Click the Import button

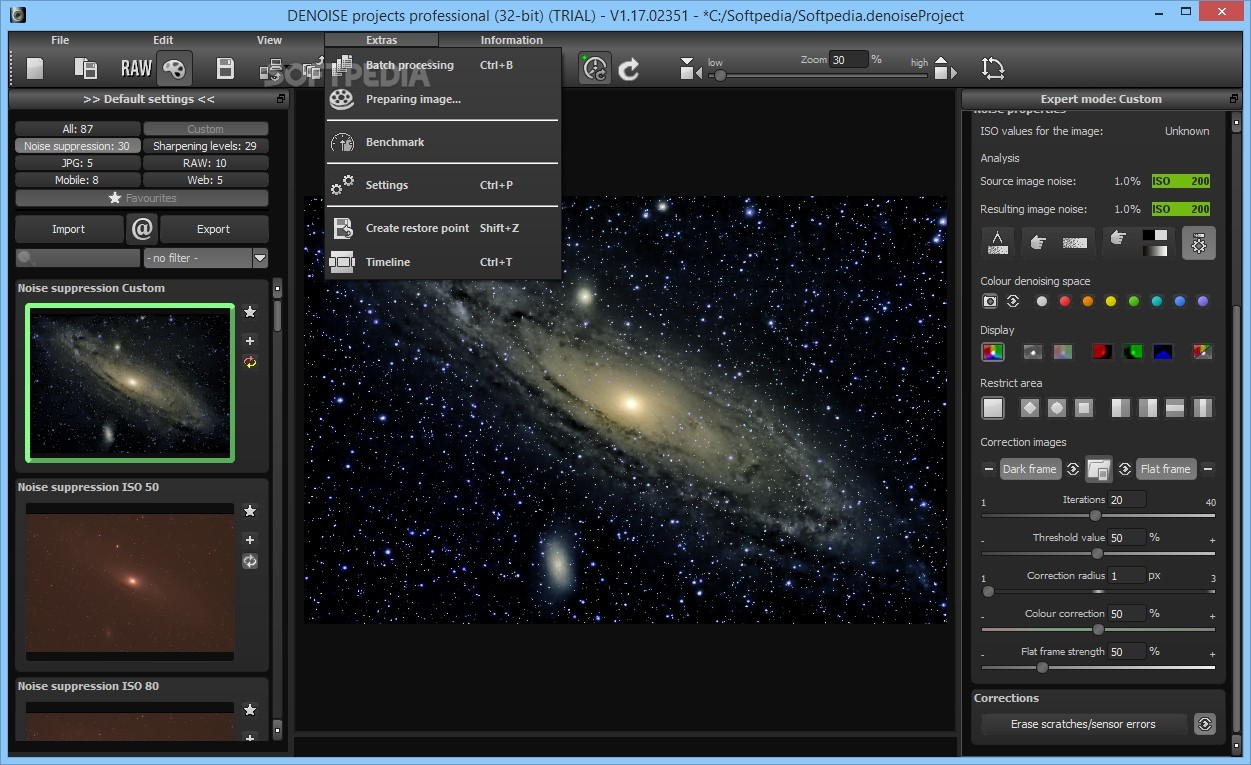click(x=69, y=229)
